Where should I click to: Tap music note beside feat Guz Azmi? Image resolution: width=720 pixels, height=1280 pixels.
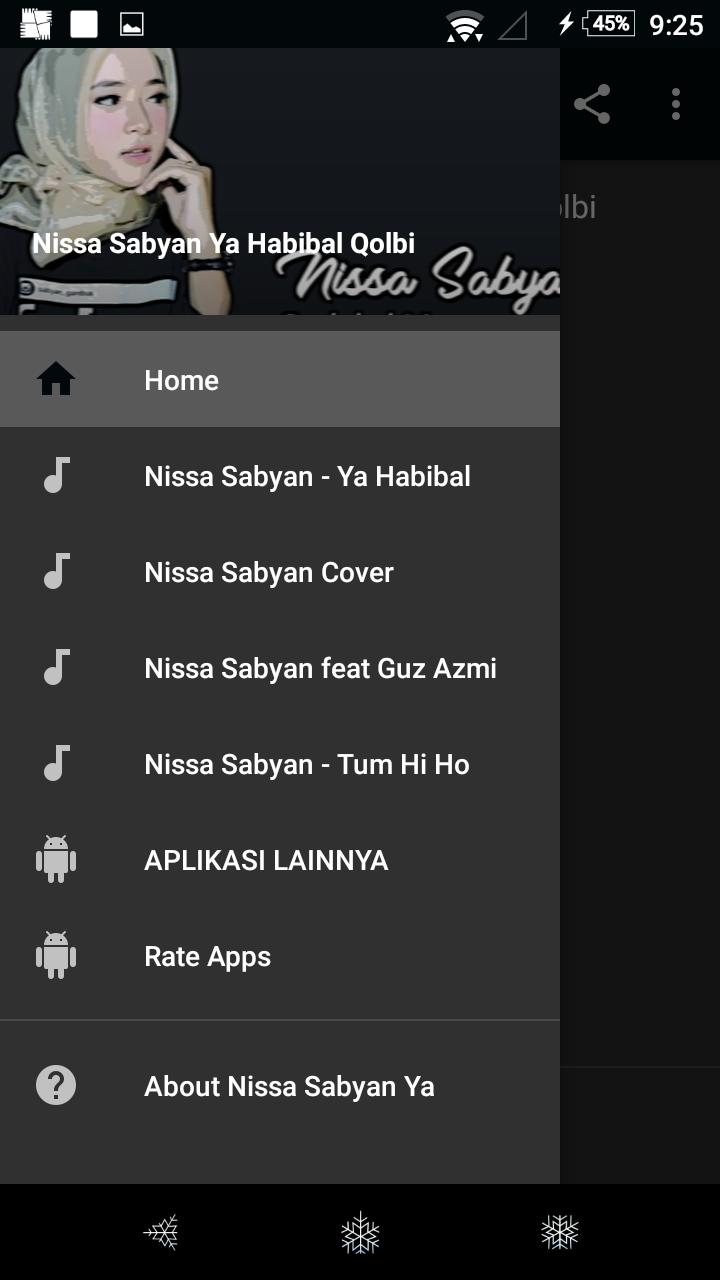click(56, 668)
